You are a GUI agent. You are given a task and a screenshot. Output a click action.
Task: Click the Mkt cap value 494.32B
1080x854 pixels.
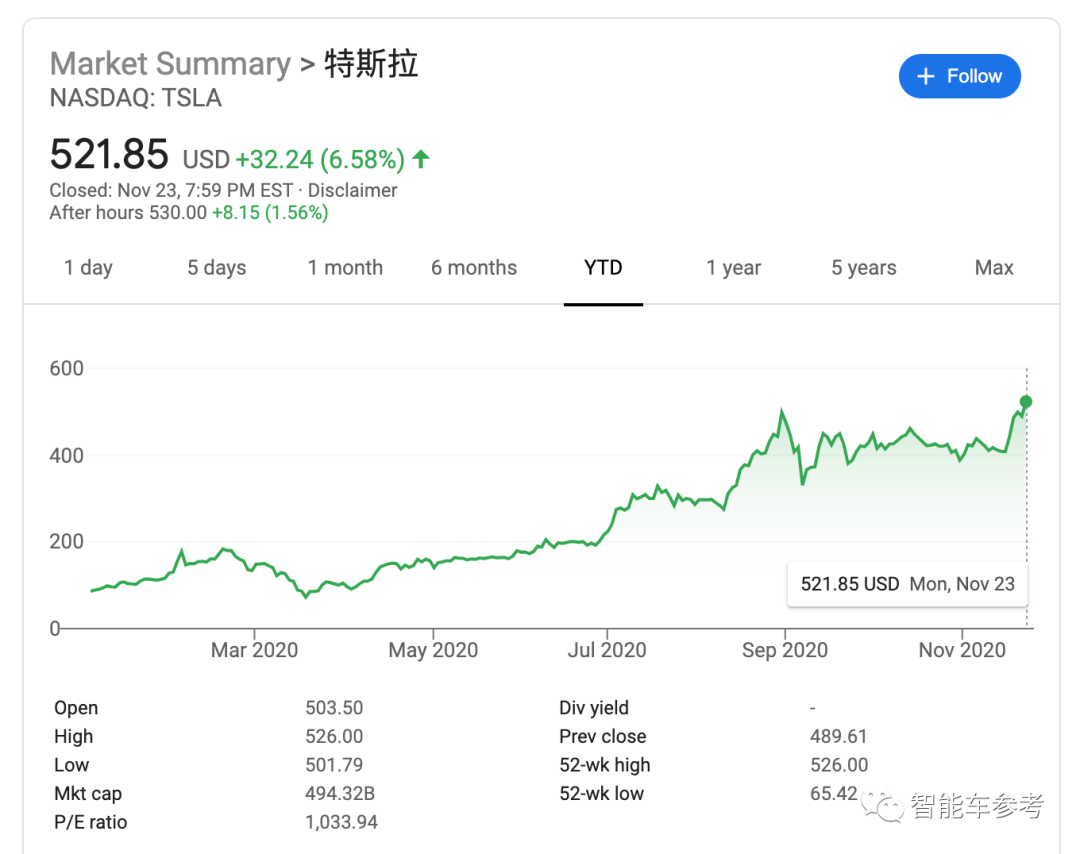point(340,793)
